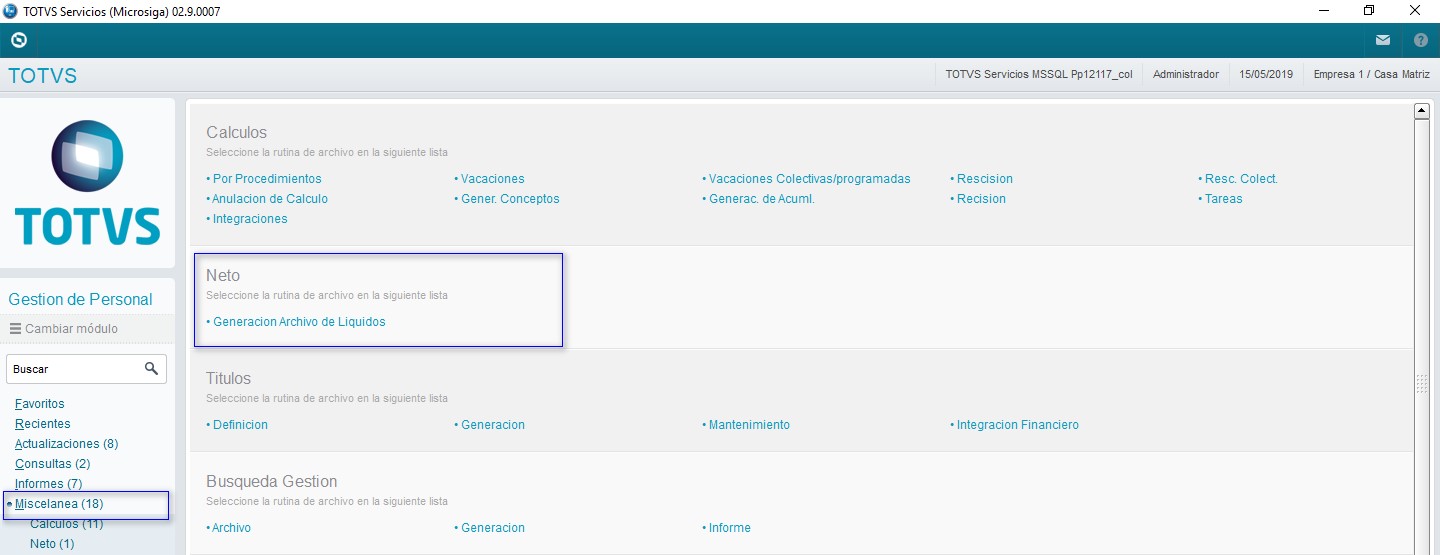Expand Informes (7) menu
Screen dimensions: 1440x555
click(49, 484)
